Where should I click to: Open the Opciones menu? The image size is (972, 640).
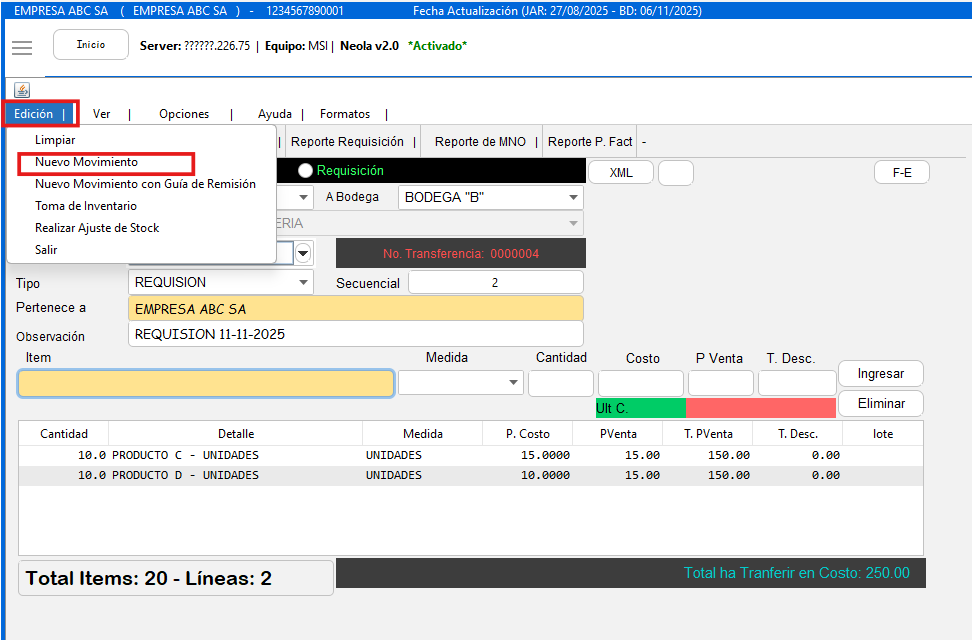click(x=184, y=114)
